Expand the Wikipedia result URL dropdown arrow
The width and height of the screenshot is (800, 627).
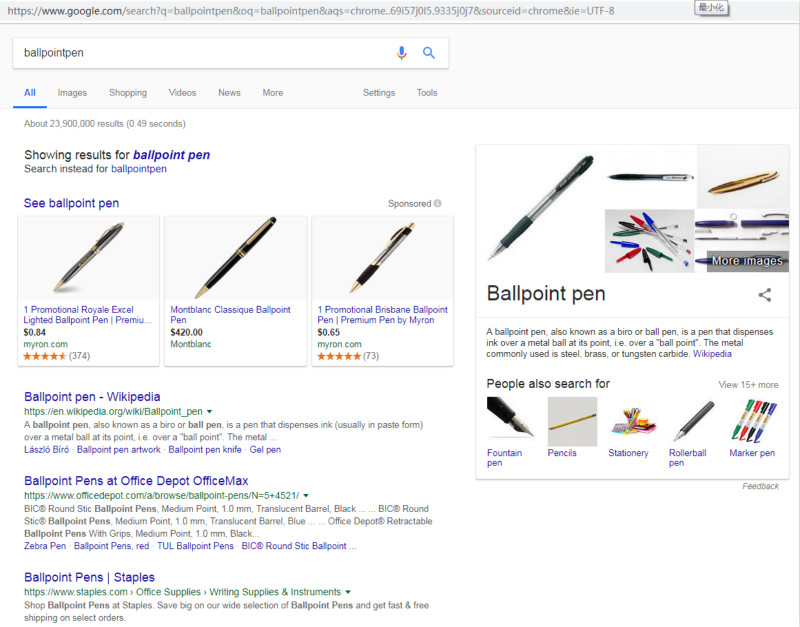pyautogui.click(x=209, y=411)
